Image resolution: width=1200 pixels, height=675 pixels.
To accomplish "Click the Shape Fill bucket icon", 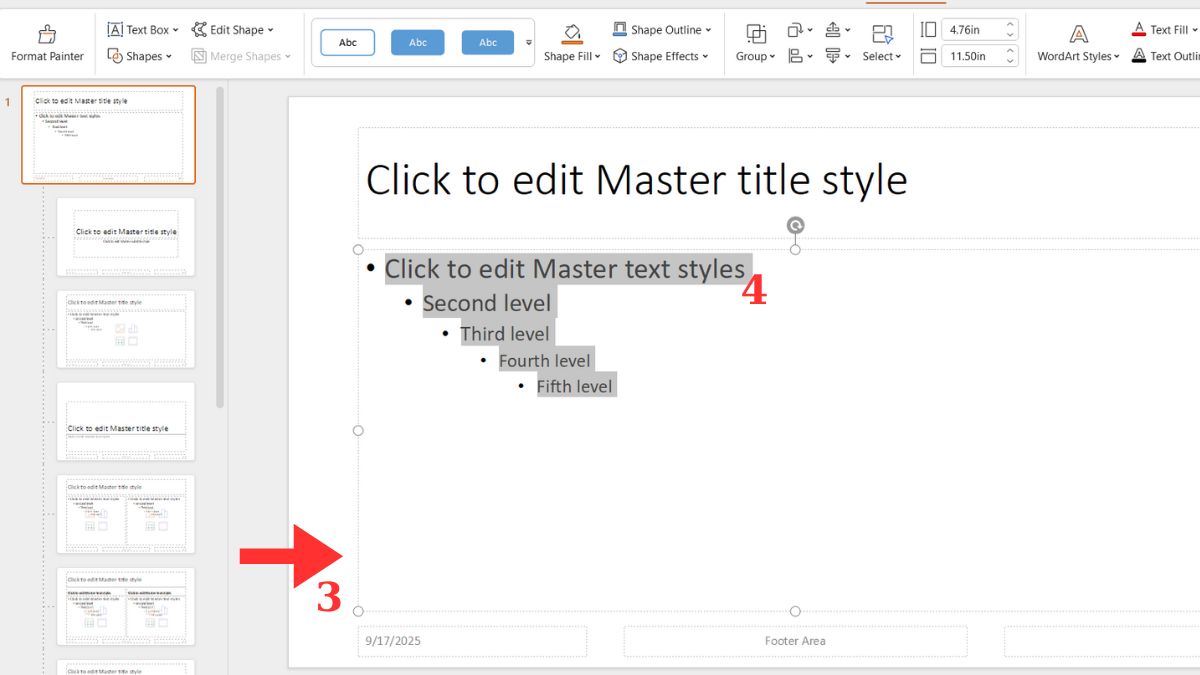I will (x=572, y=34).
